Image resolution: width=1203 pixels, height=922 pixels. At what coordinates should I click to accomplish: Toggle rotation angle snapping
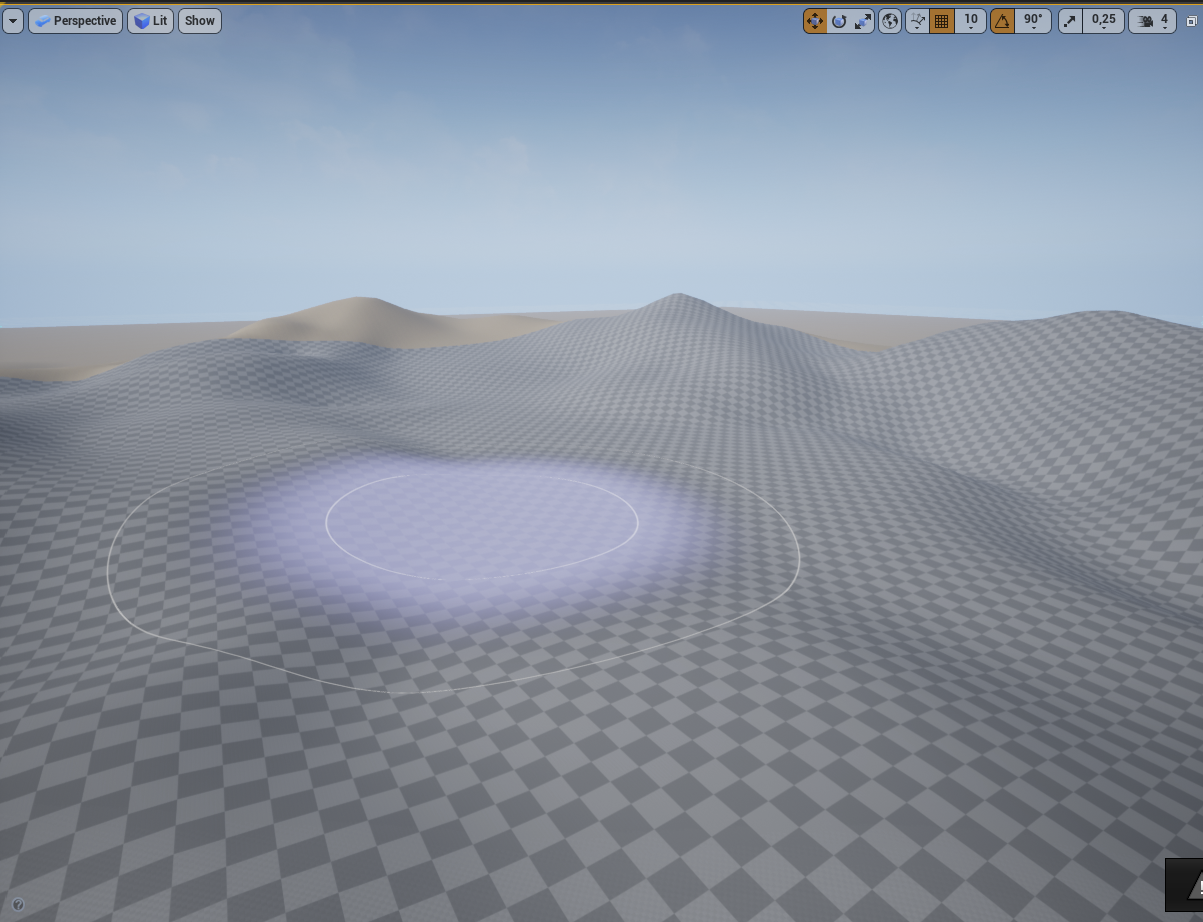[x=1002, y=21]
